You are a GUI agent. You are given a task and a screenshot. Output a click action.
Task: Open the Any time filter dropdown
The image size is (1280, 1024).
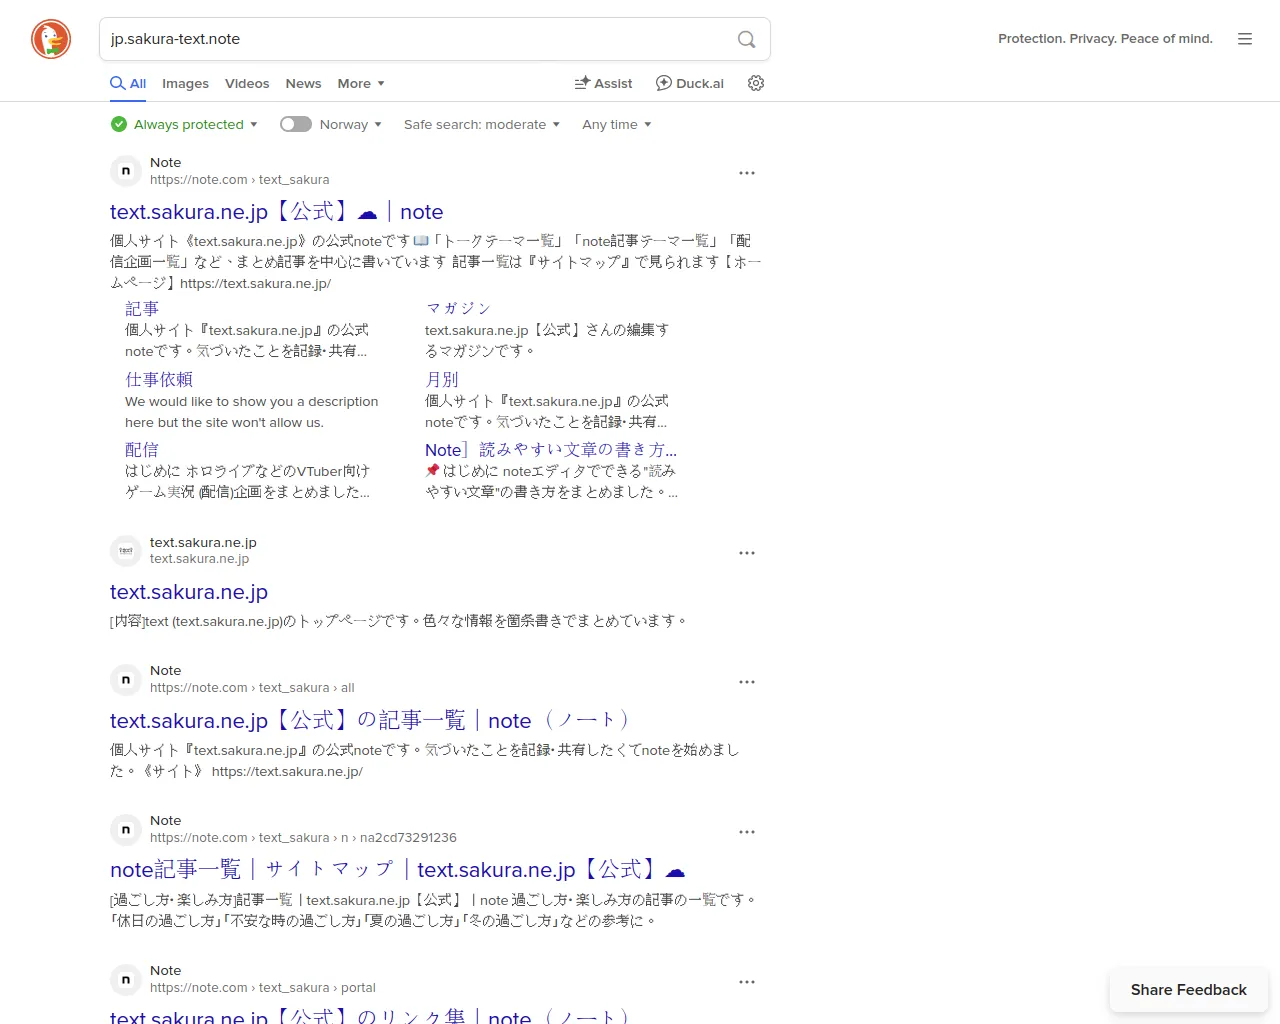[617, 124]
